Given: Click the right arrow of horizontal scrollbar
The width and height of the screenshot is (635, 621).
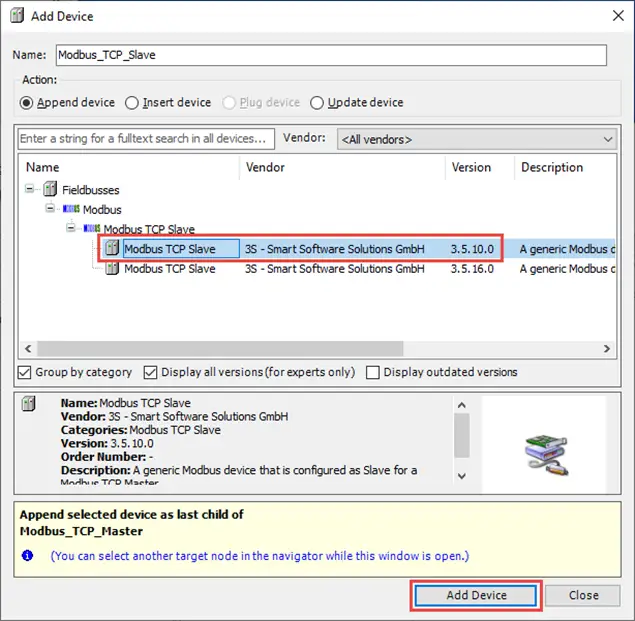Looking at the screenshot, I should (607, 348).
